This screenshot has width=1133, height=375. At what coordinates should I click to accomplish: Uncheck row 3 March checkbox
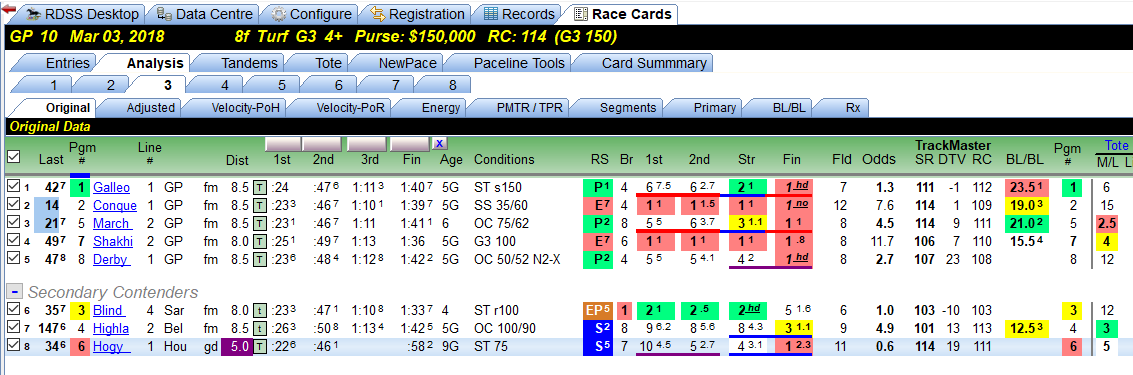coord(13,223)
